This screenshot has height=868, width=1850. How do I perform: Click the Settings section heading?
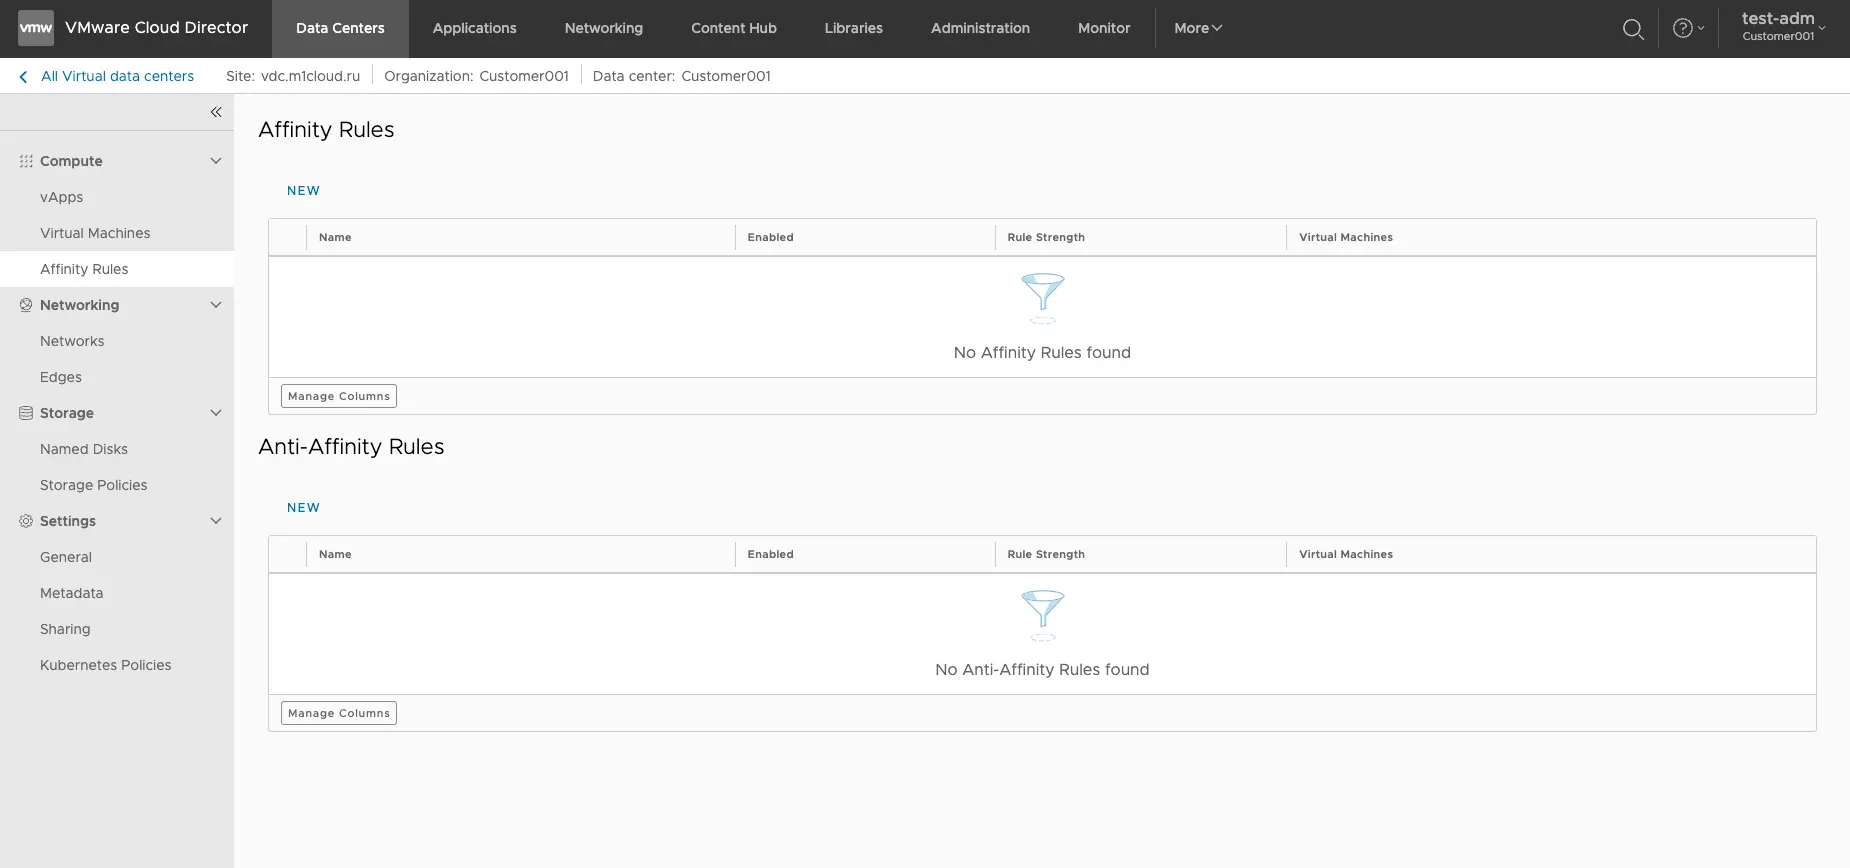point(68,521)
